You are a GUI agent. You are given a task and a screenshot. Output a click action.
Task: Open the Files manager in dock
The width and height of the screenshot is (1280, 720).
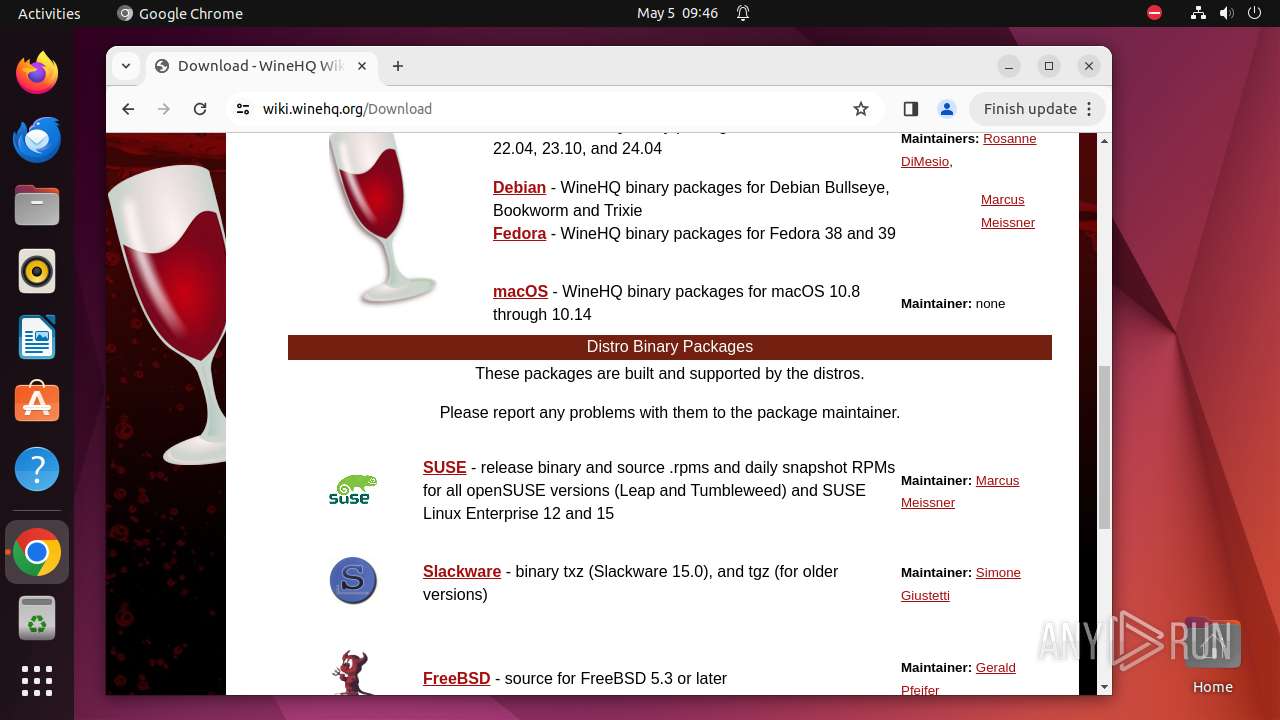(37, 205)
